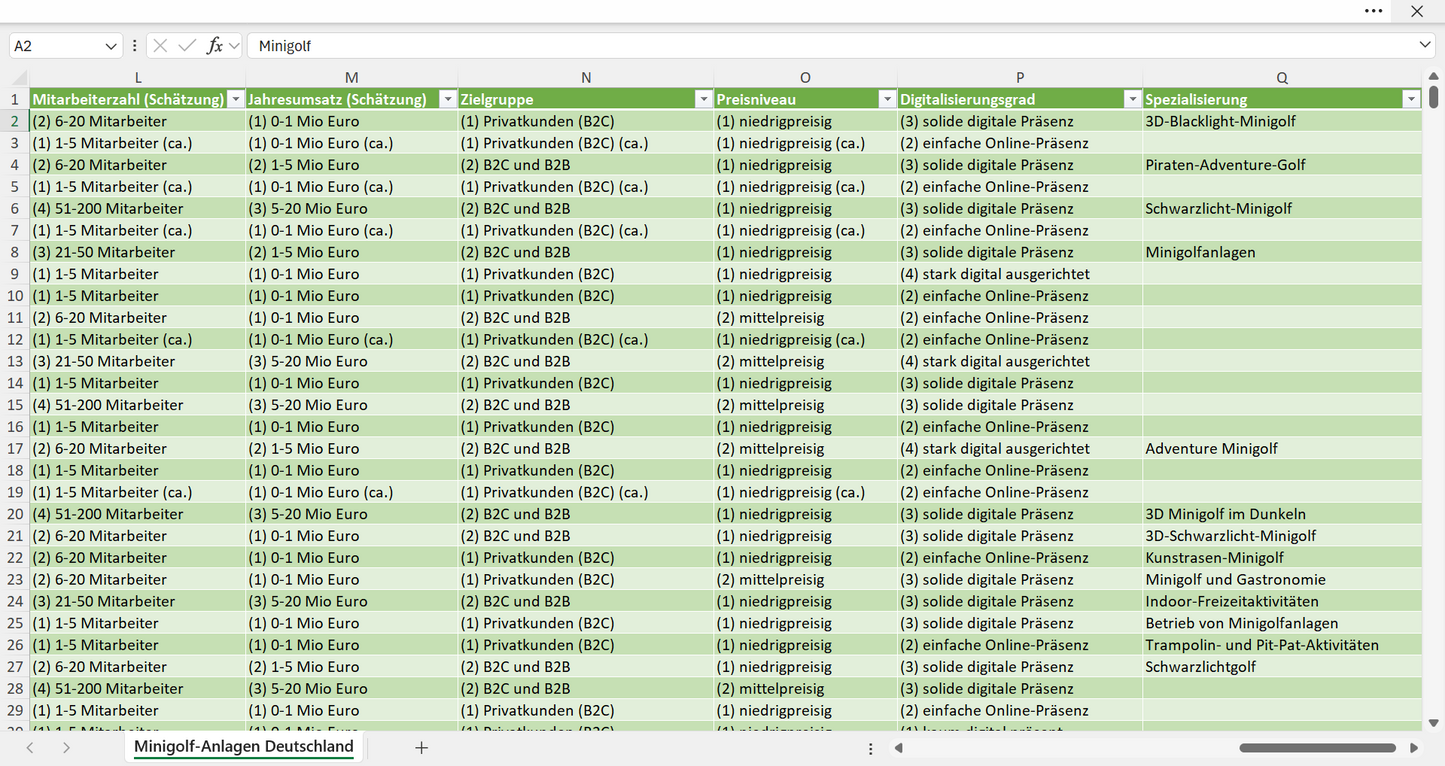This screenshot has width=1445, height=766.
Task: Click the horizontal scrollbar thumb
Action: point(1317,748)
